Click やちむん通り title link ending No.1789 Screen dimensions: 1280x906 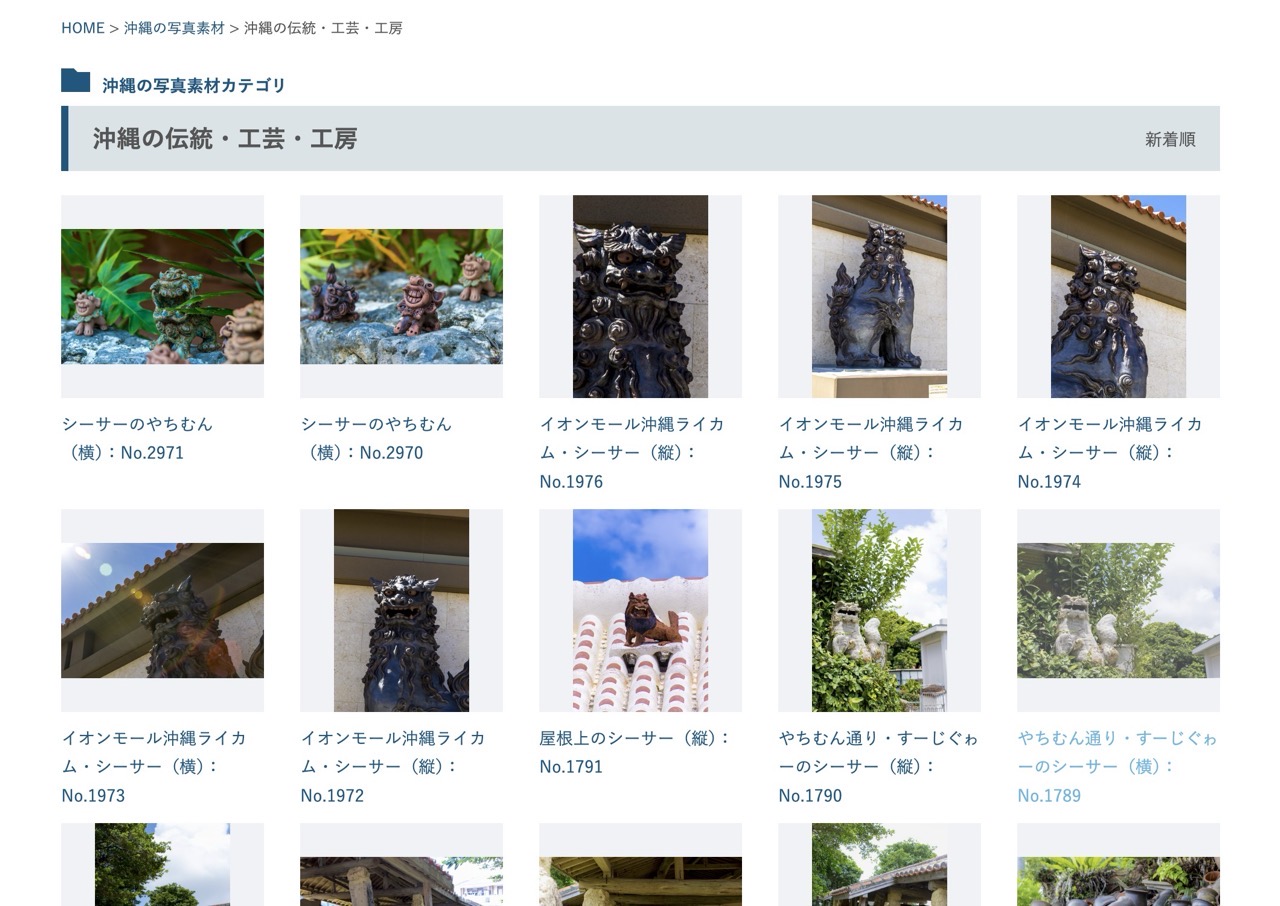1118,766
